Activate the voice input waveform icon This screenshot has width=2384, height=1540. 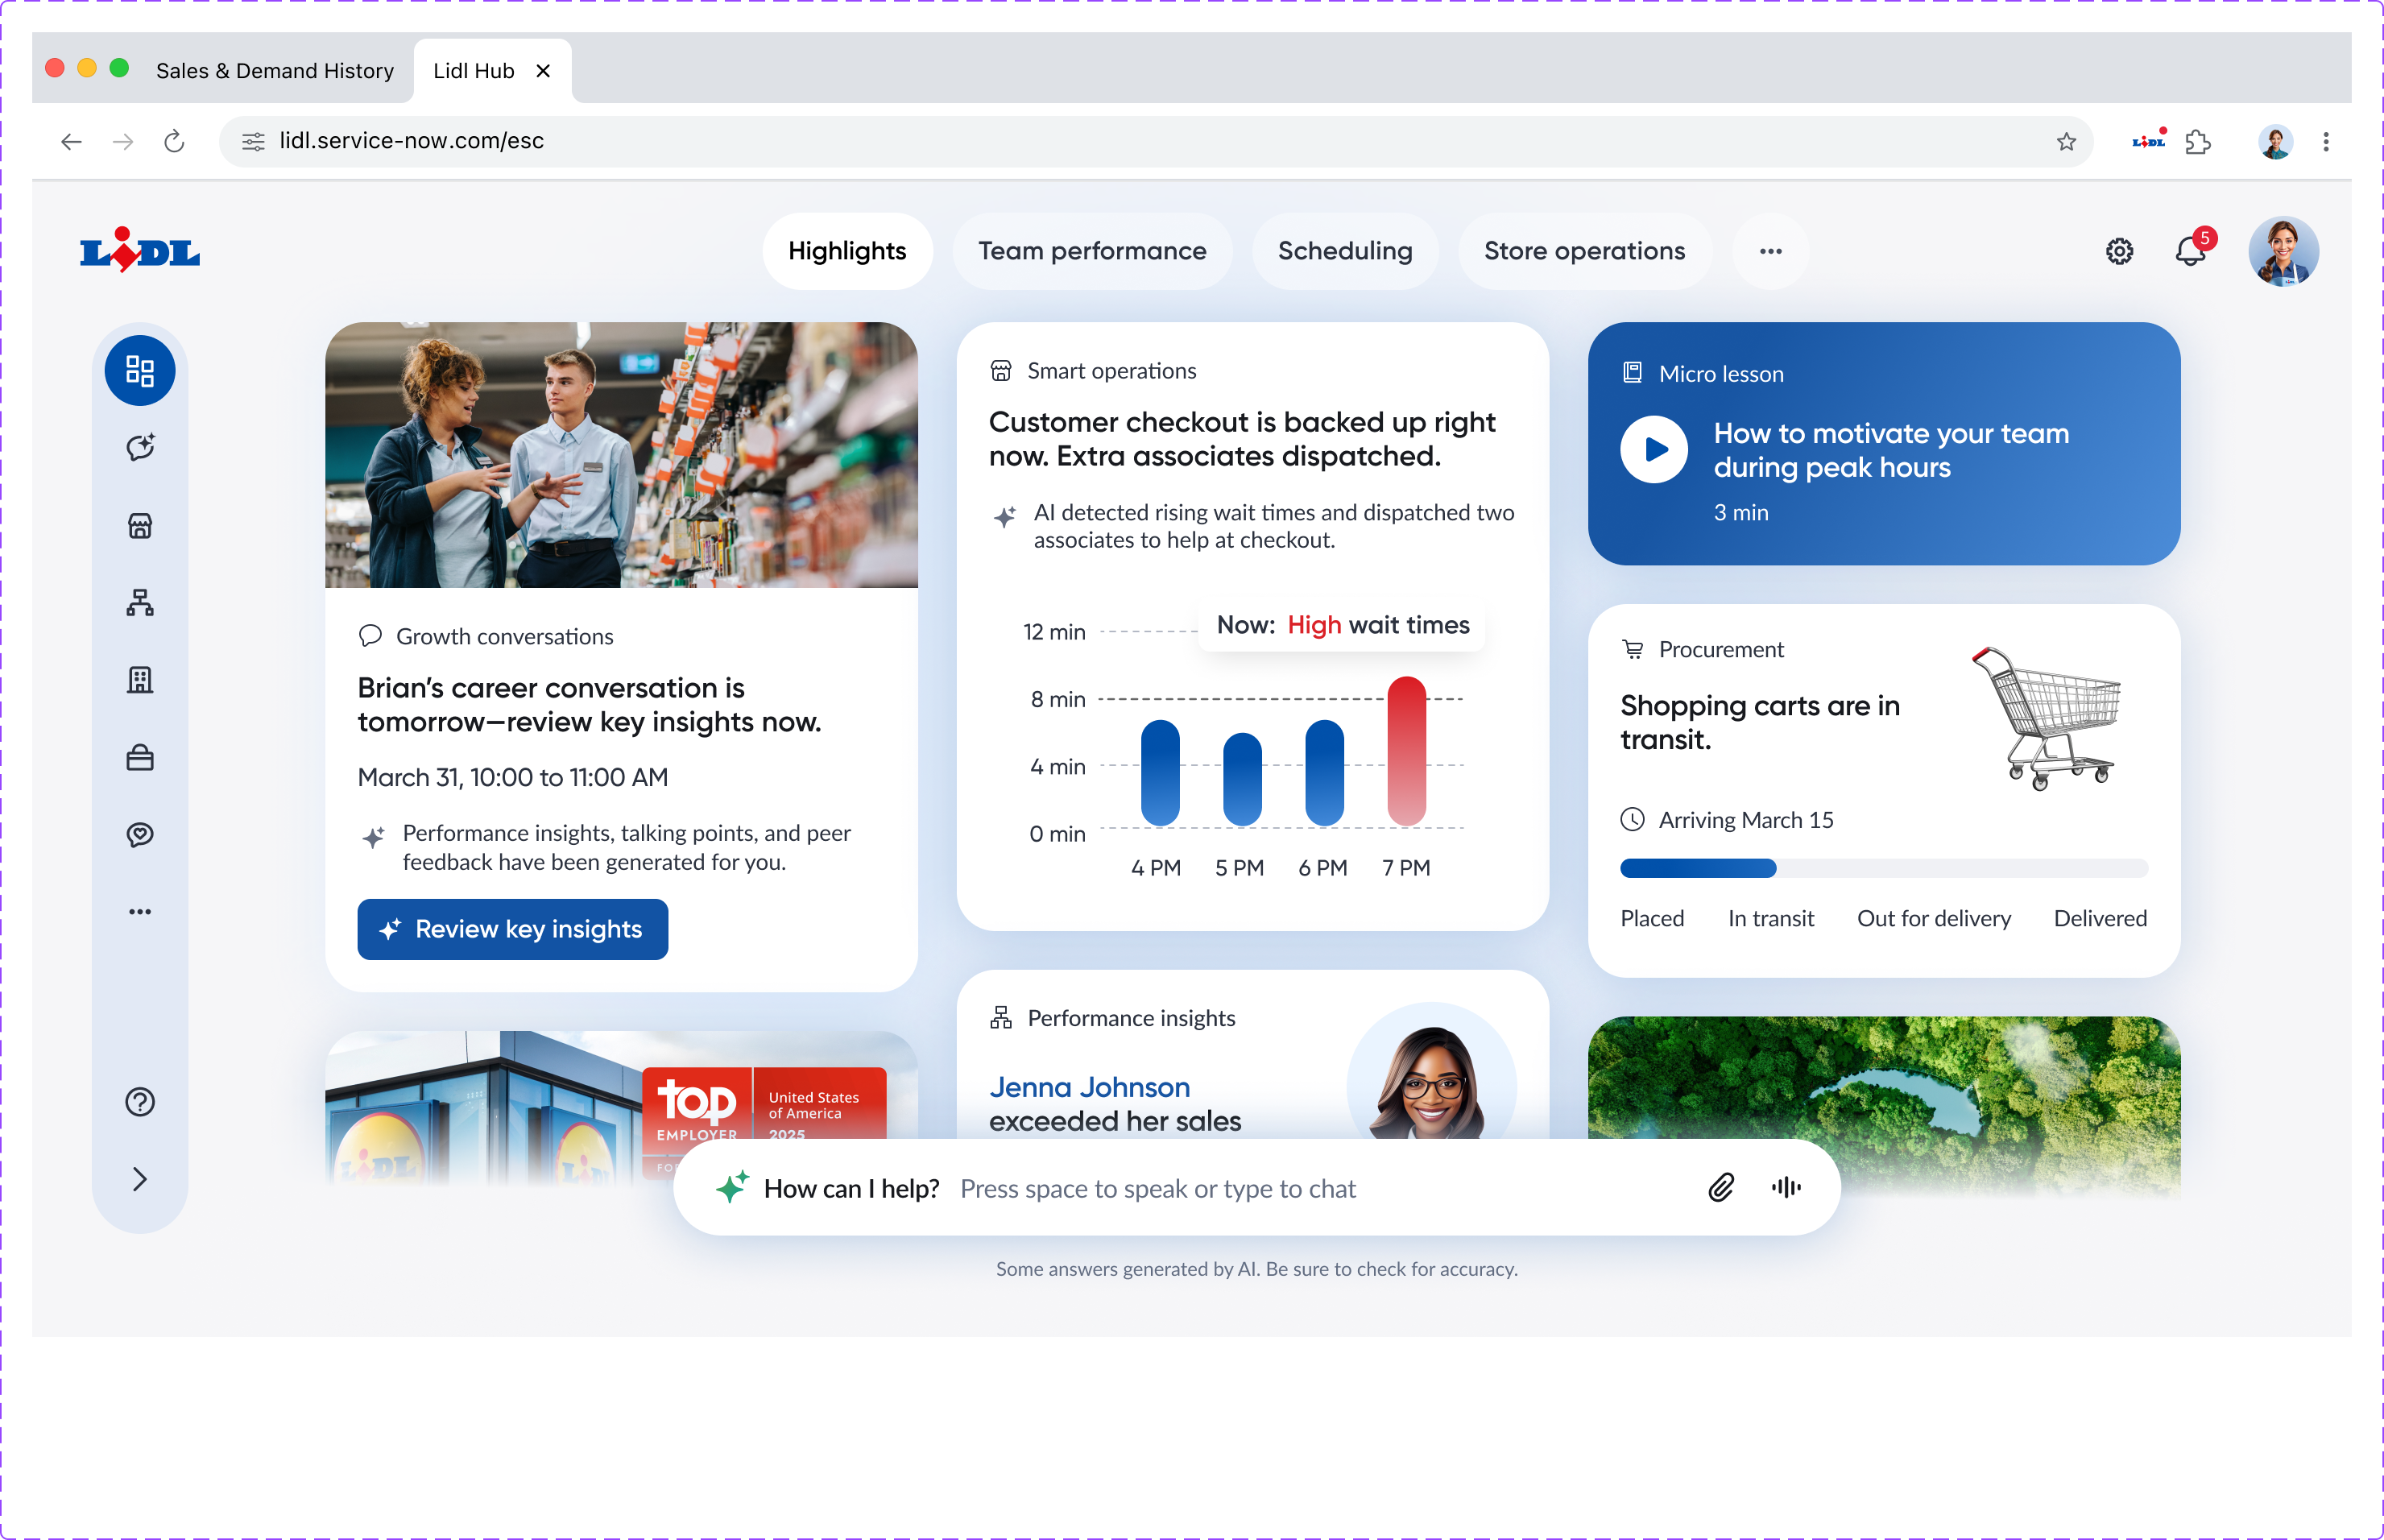(x=1786, y=1187)
